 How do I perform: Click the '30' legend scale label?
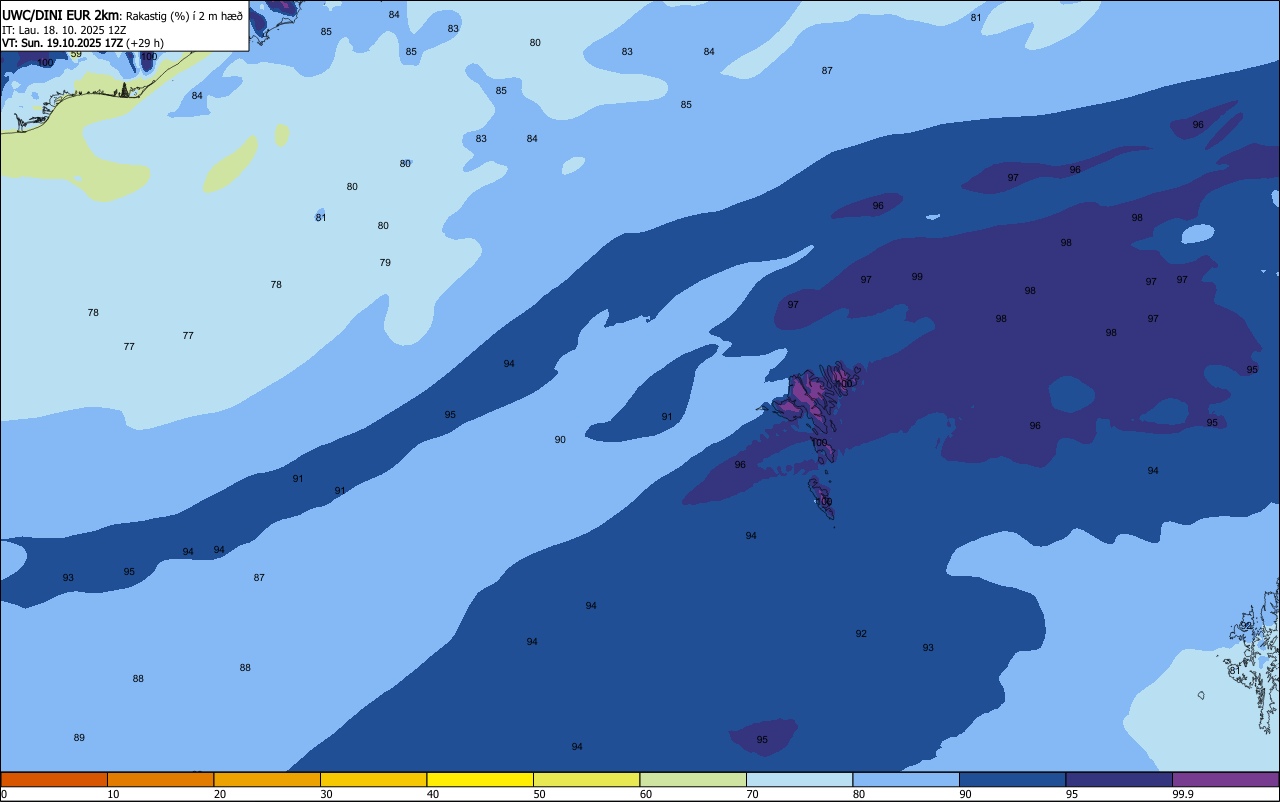pos(326,794)
